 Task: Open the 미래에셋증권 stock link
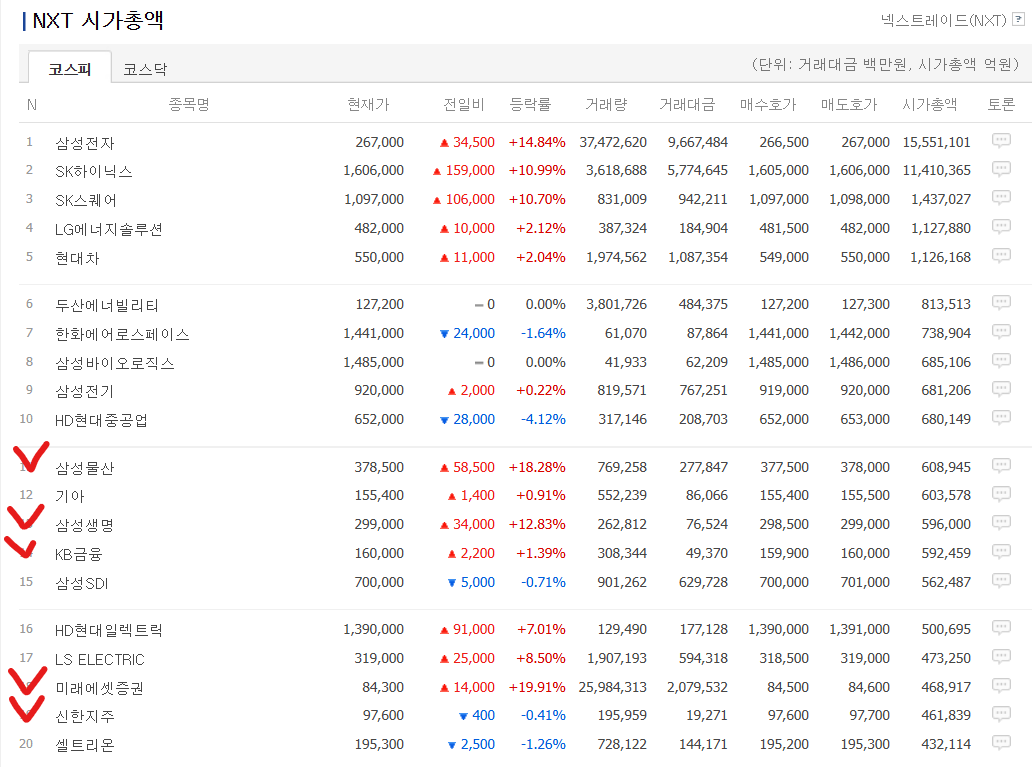click(x=99, y=688)
